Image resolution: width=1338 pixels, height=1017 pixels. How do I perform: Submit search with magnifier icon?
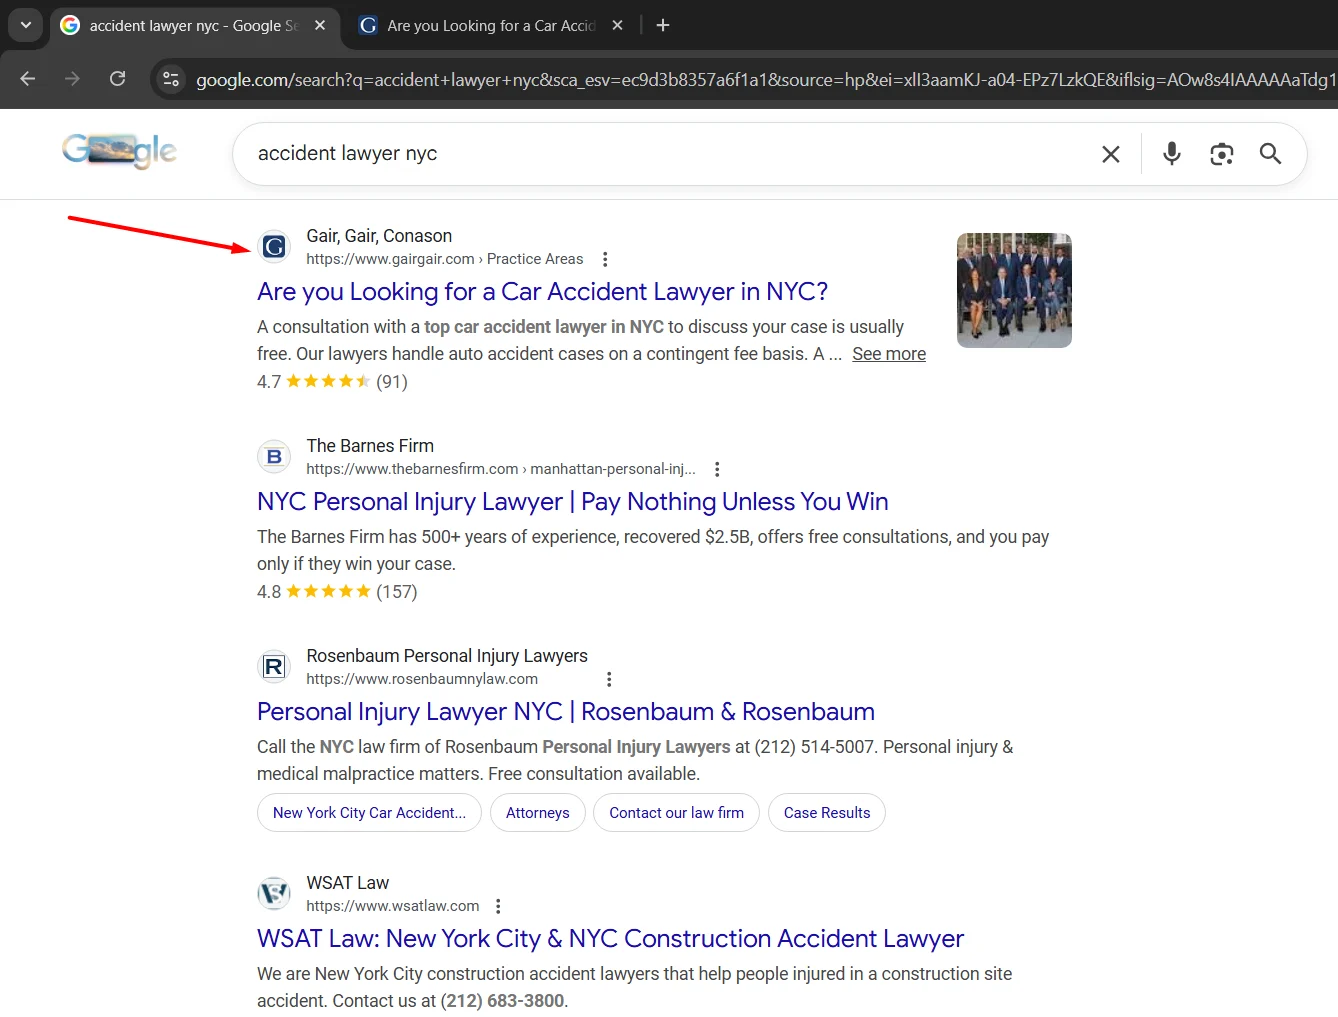(1270, 153)
